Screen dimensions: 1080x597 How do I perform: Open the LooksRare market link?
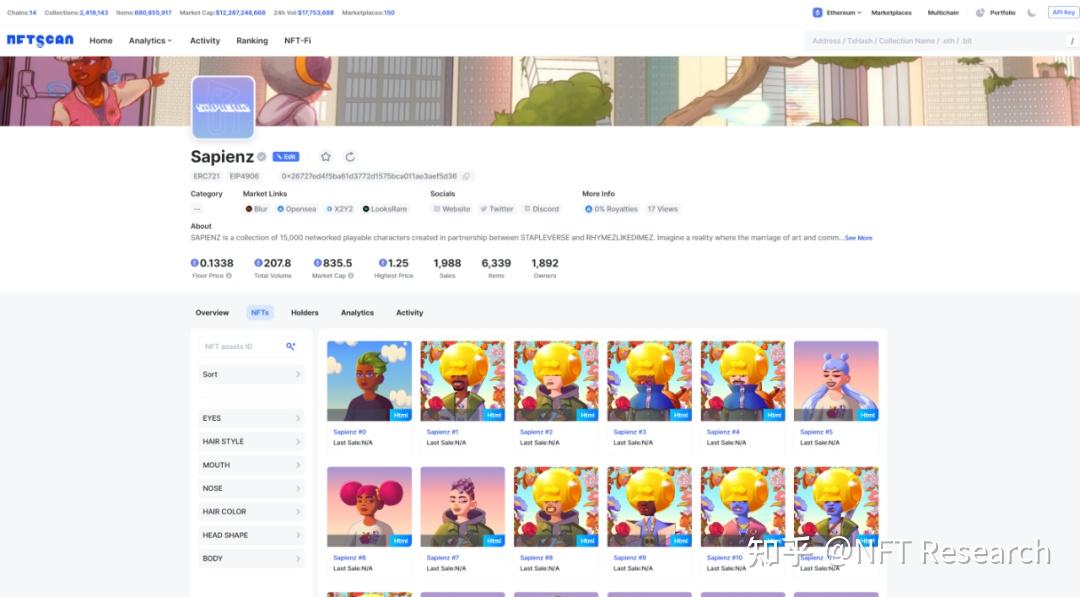(x=385, y=209)
